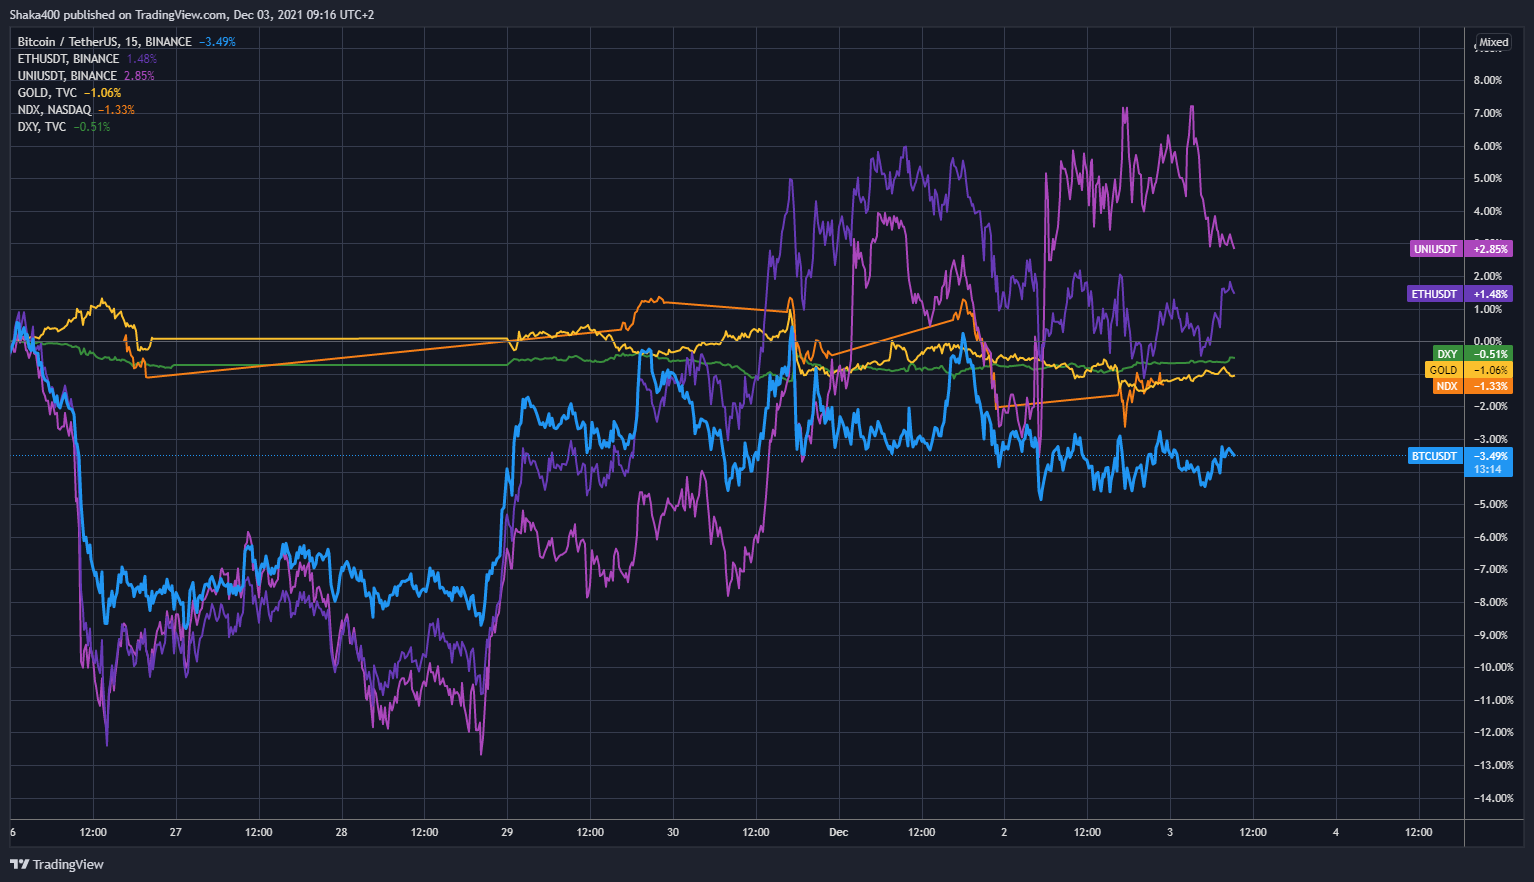
Task: Open the Shaka400 publisher link
Action: [35, 14]
